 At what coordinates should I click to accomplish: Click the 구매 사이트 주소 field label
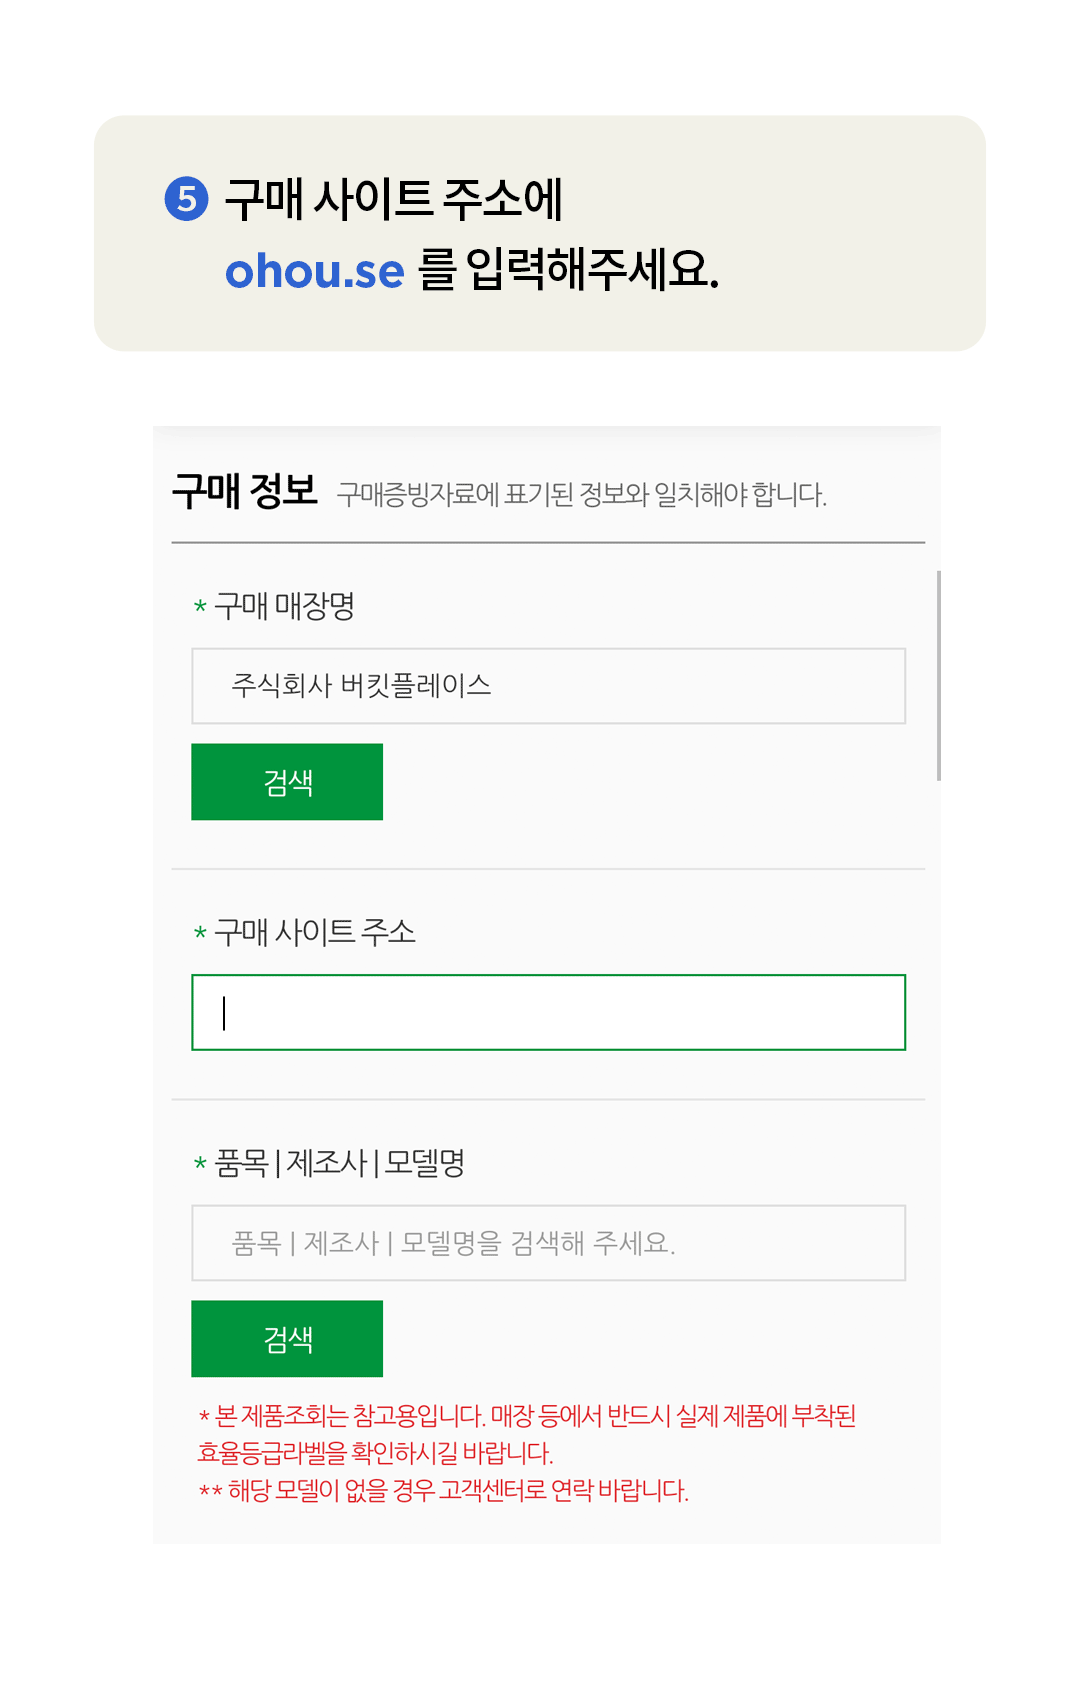point(315,932)
